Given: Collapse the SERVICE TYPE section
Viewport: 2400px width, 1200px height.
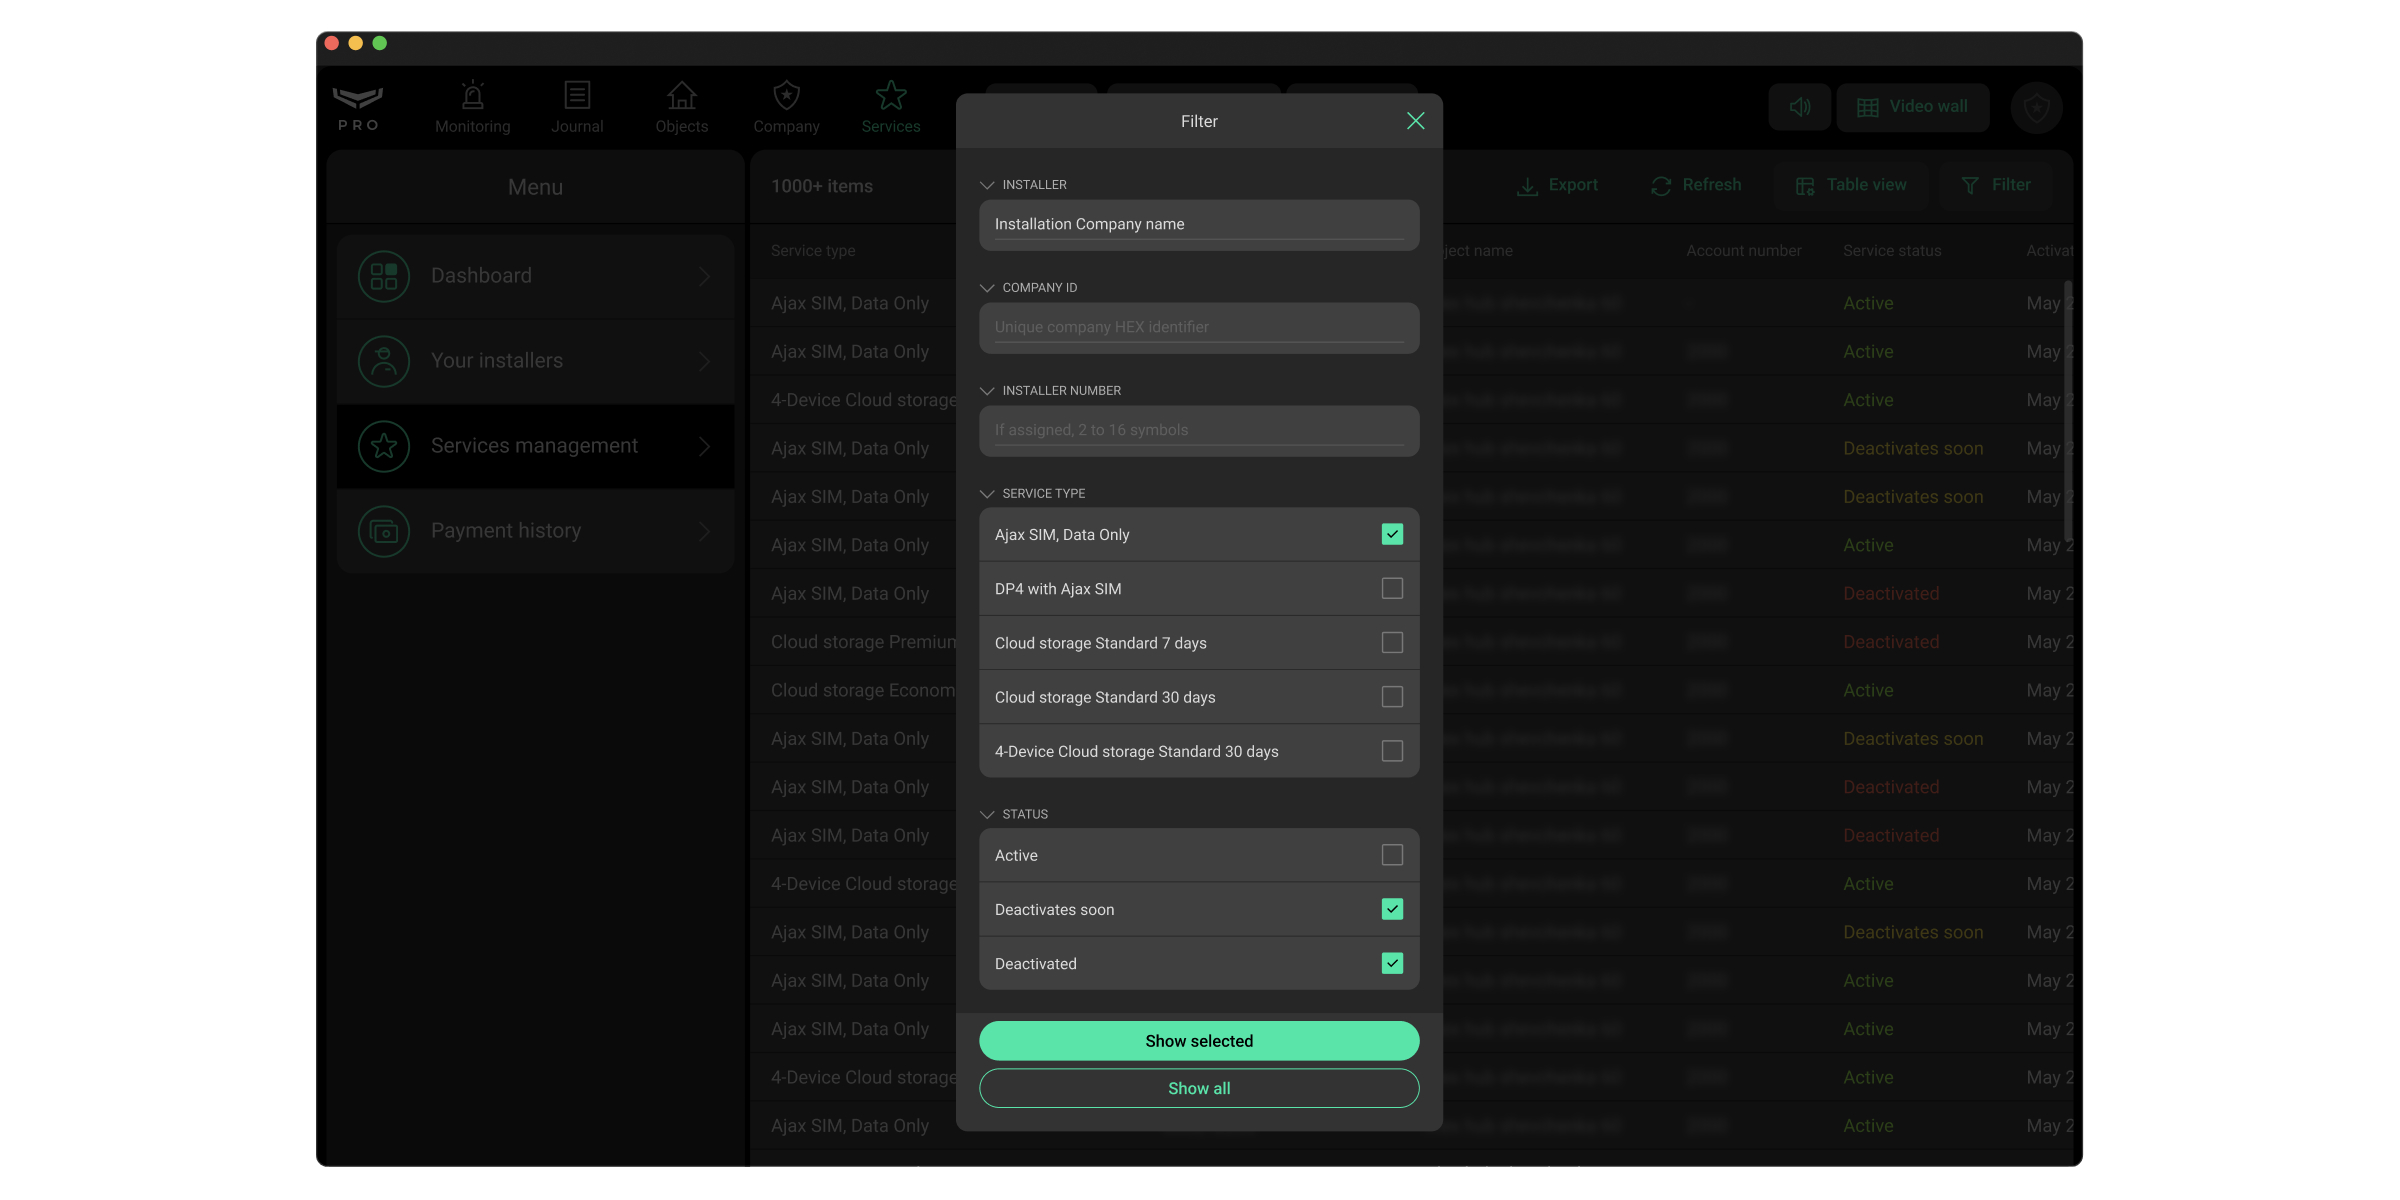Looking at the screenshot, I should pyautogui.click(x=987, y=494).
